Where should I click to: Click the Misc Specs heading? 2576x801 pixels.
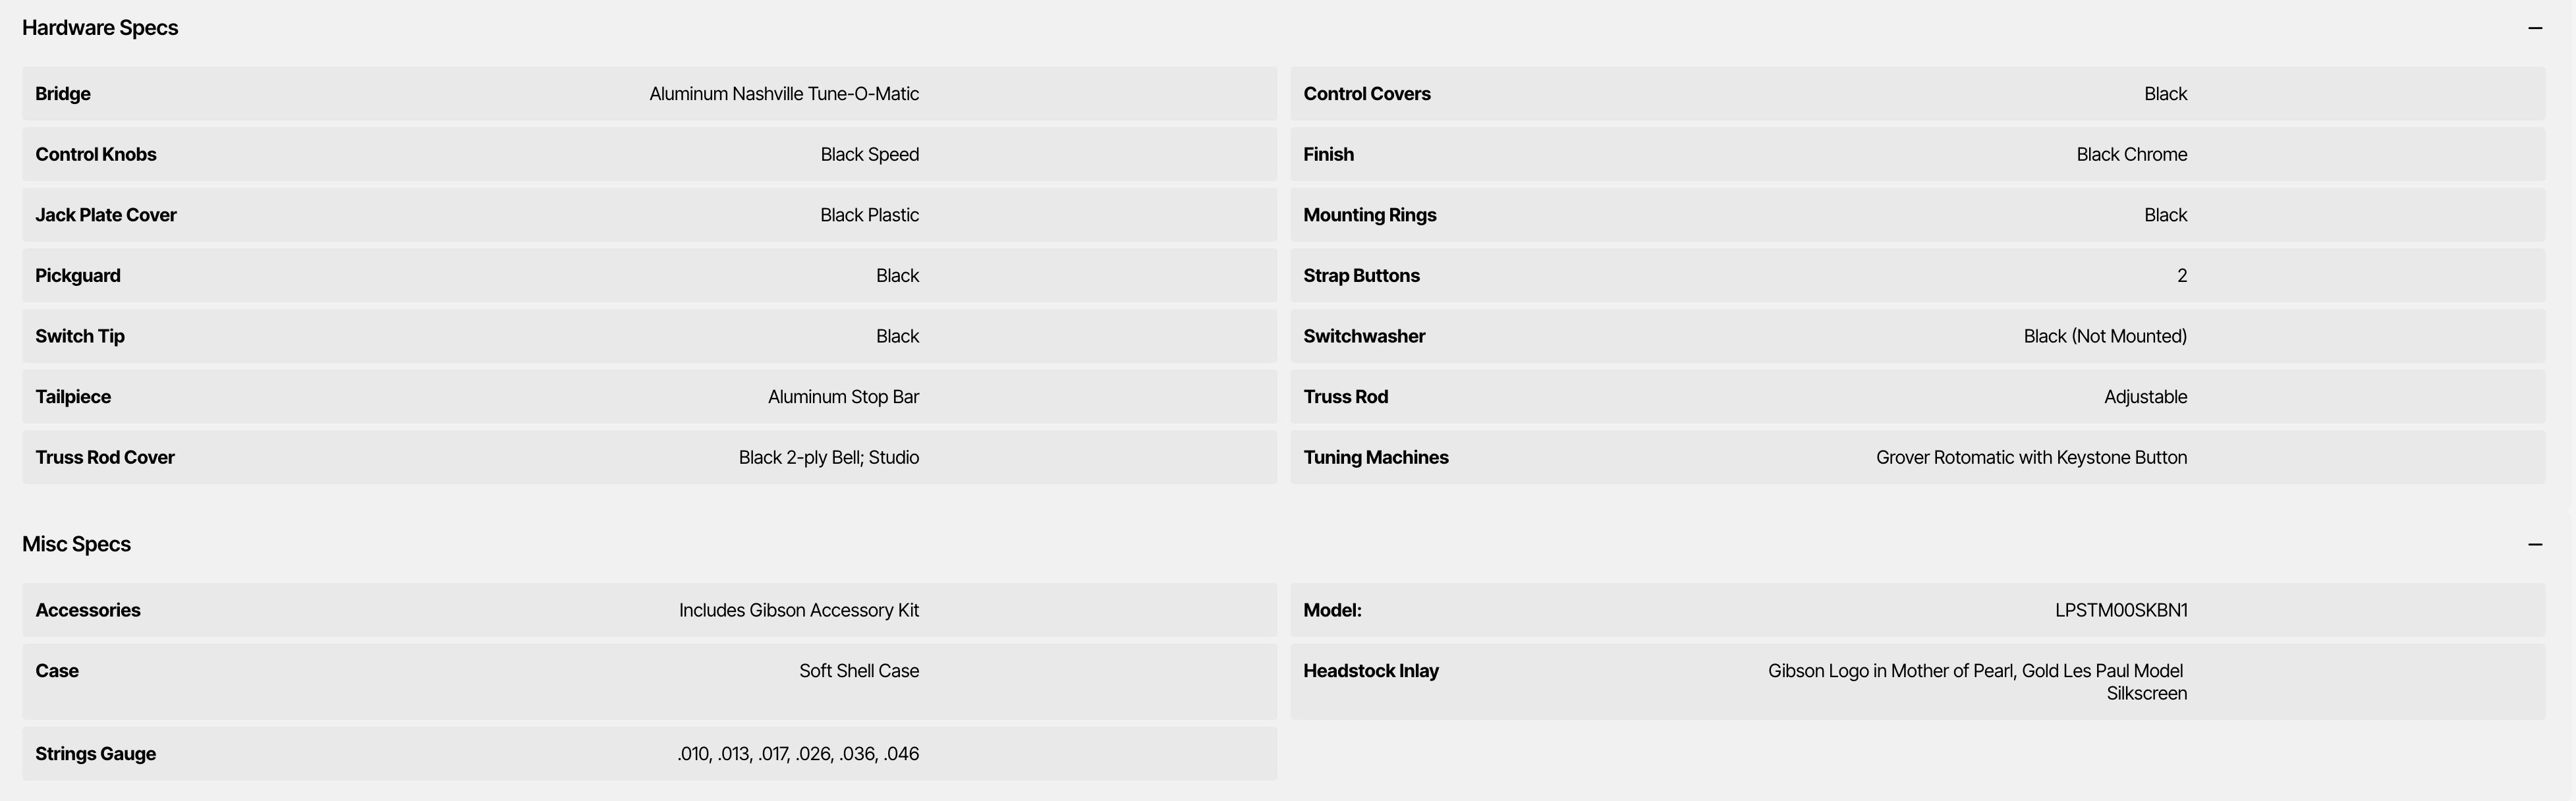(77, 544)
